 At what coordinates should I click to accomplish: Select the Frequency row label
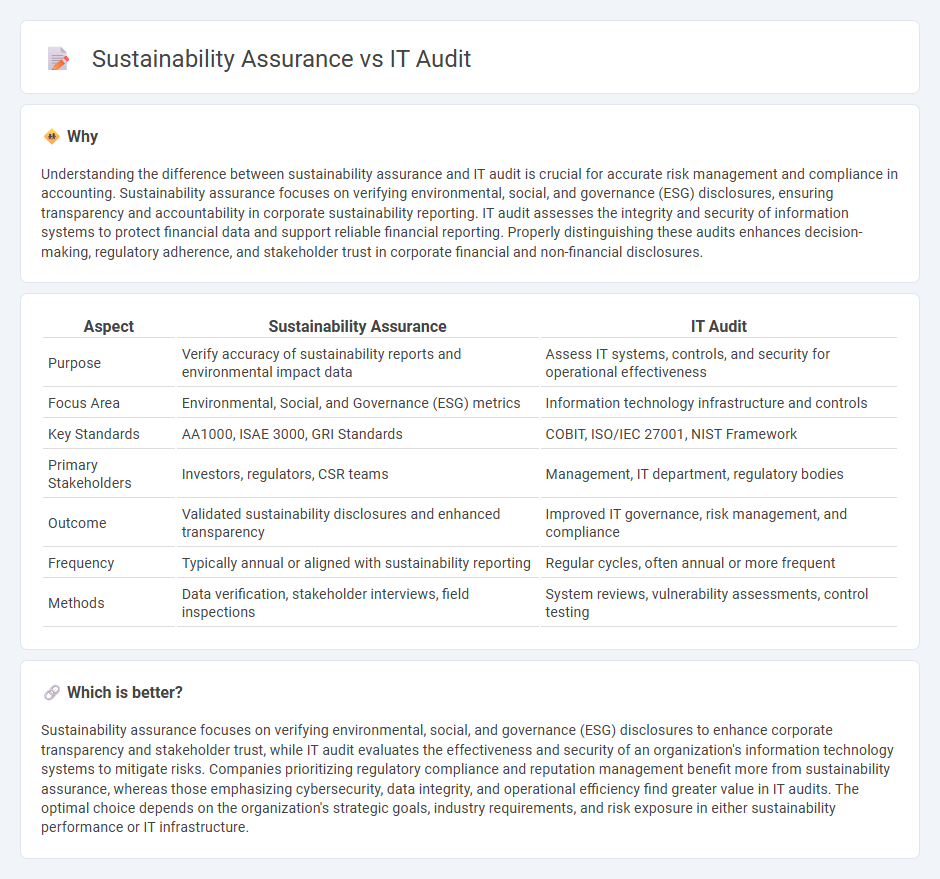(x=81, y=563)
